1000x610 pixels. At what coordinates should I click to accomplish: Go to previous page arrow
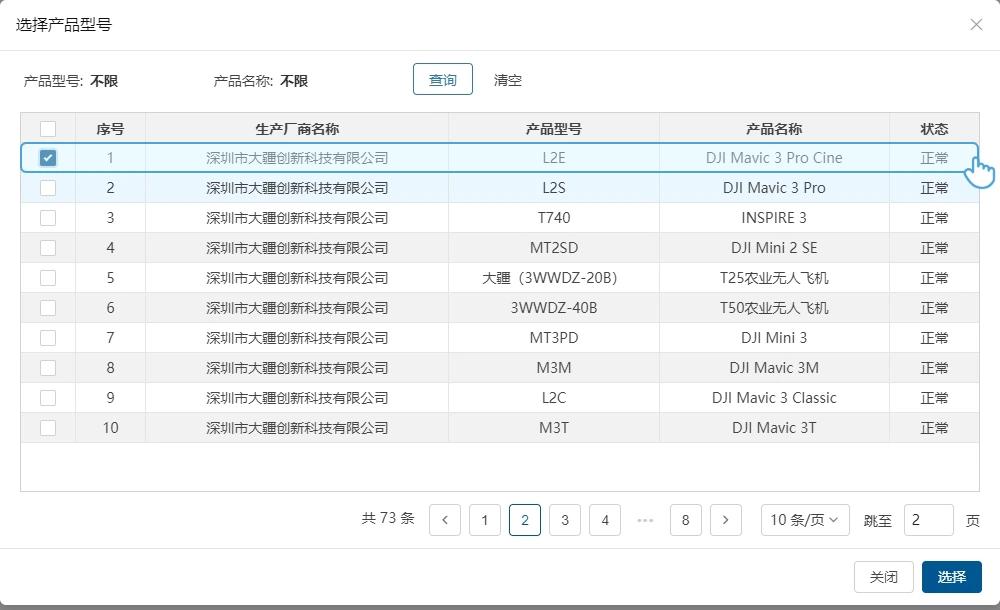pos(445,520)
